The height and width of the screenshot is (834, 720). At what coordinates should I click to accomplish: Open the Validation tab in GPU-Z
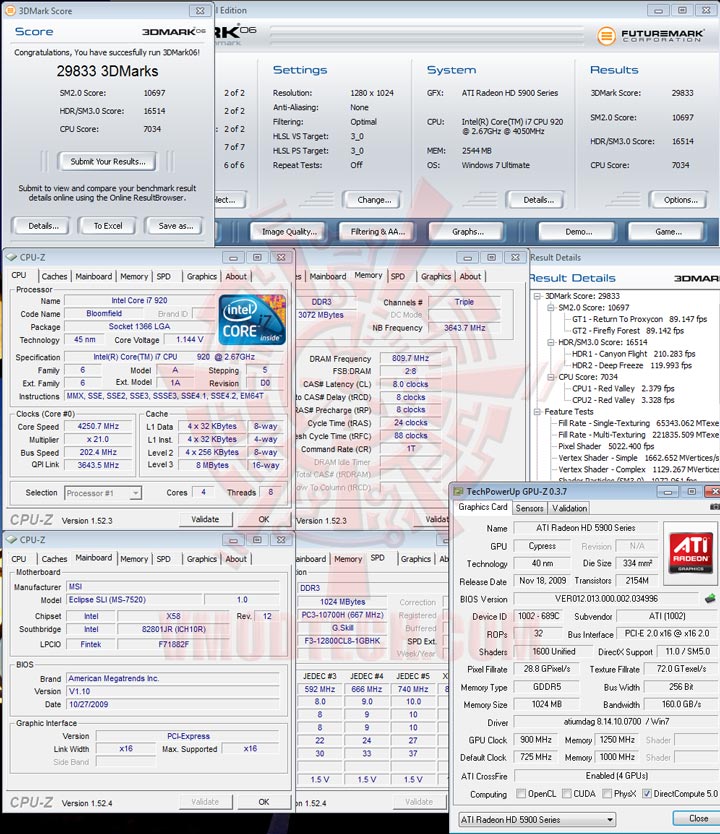570,508
